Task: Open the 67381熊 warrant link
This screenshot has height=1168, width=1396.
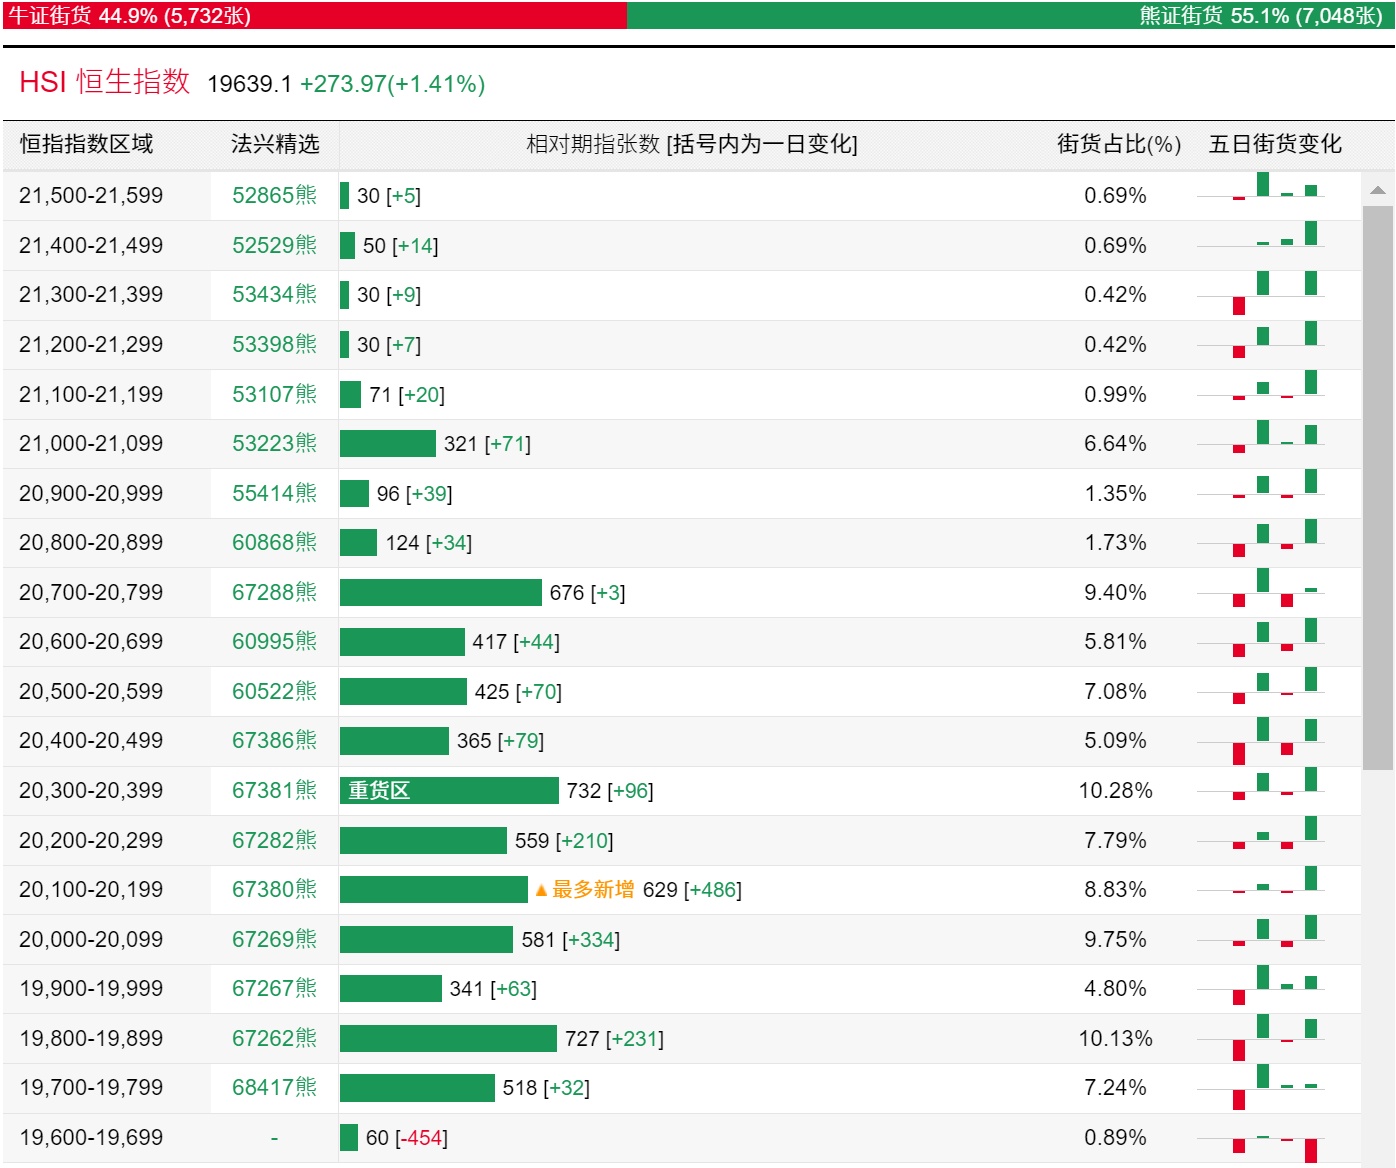Action: click(x=274, y=791)
